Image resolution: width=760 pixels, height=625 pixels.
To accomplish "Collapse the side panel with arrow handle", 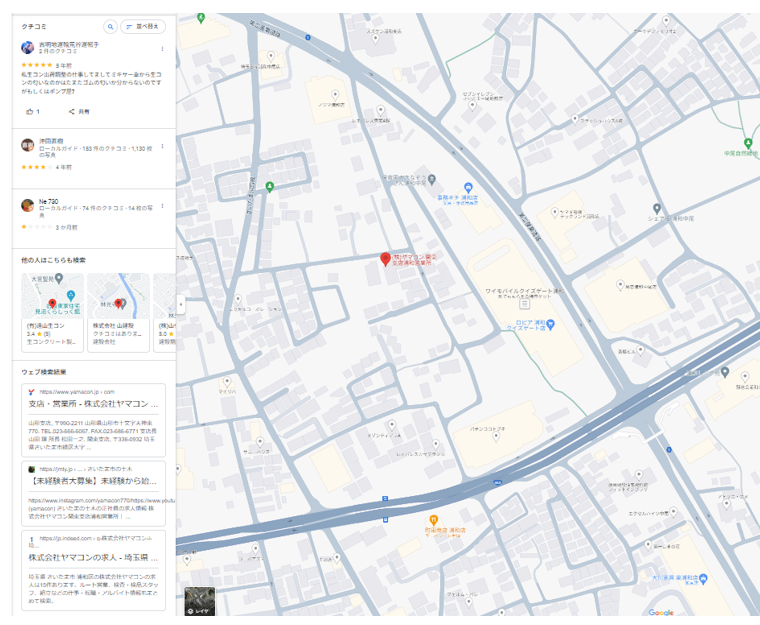I will (180, 303).
